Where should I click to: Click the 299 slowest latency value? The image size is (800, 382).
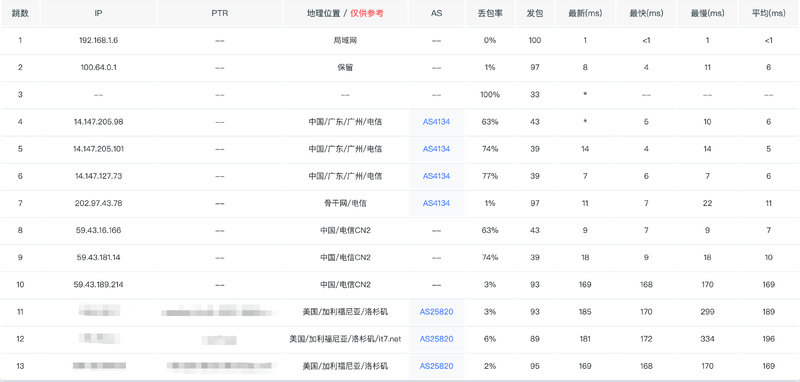tap(708, 312)
